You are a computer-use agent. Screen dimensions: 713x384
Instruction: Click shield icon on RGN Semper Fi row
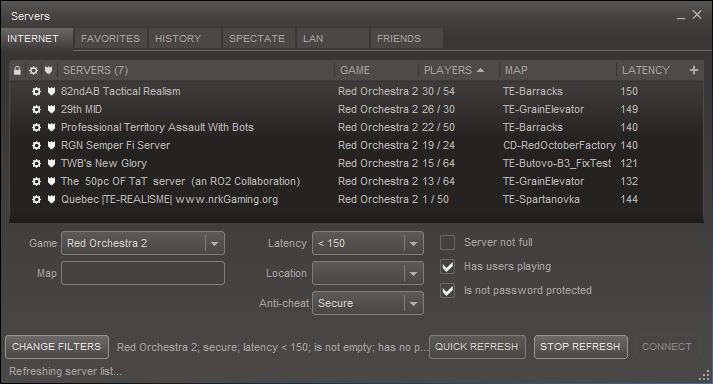[x=51, y=146]
